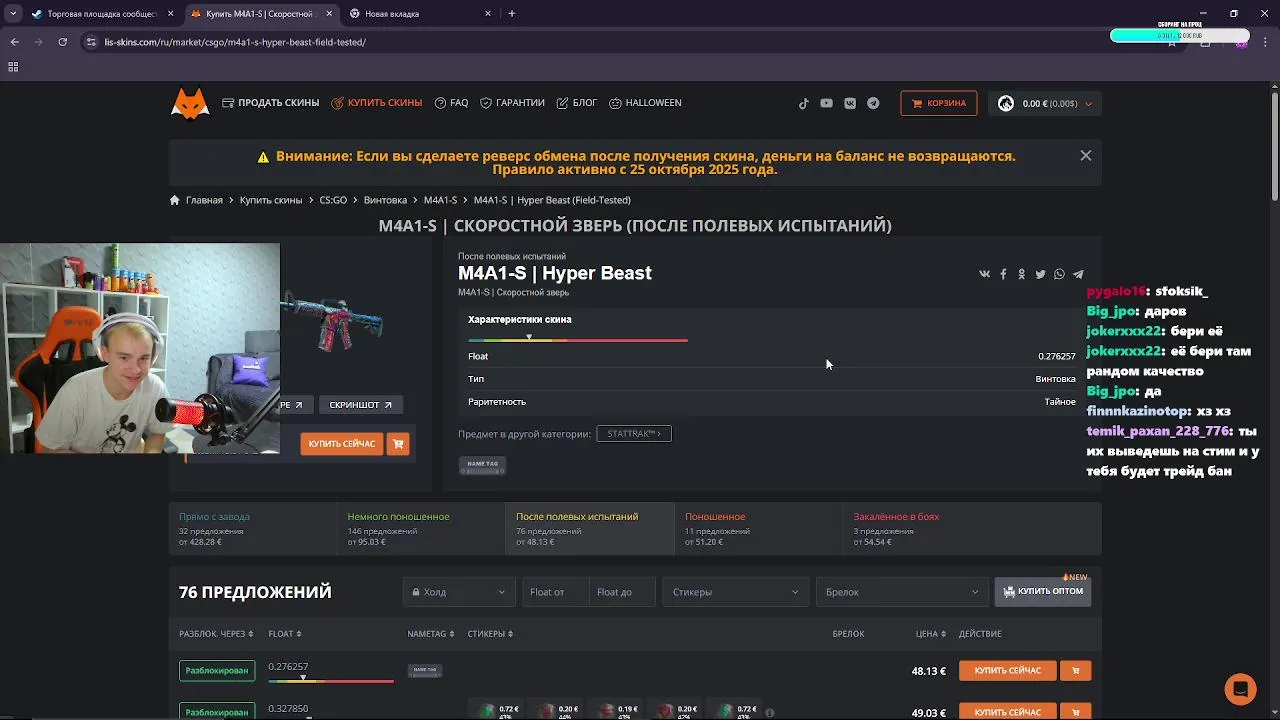Go back in browser history
This screenshot has width=1280, height=720.
click(x=14, y=42)
